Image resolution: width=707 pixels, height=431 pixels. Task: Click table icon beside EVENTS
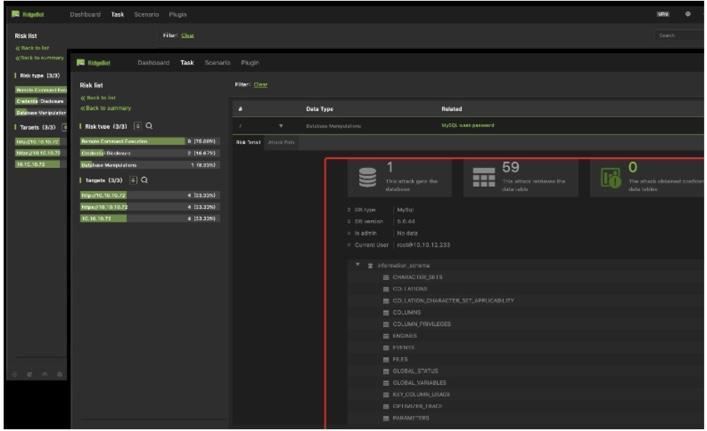click(x=386, y=348)
